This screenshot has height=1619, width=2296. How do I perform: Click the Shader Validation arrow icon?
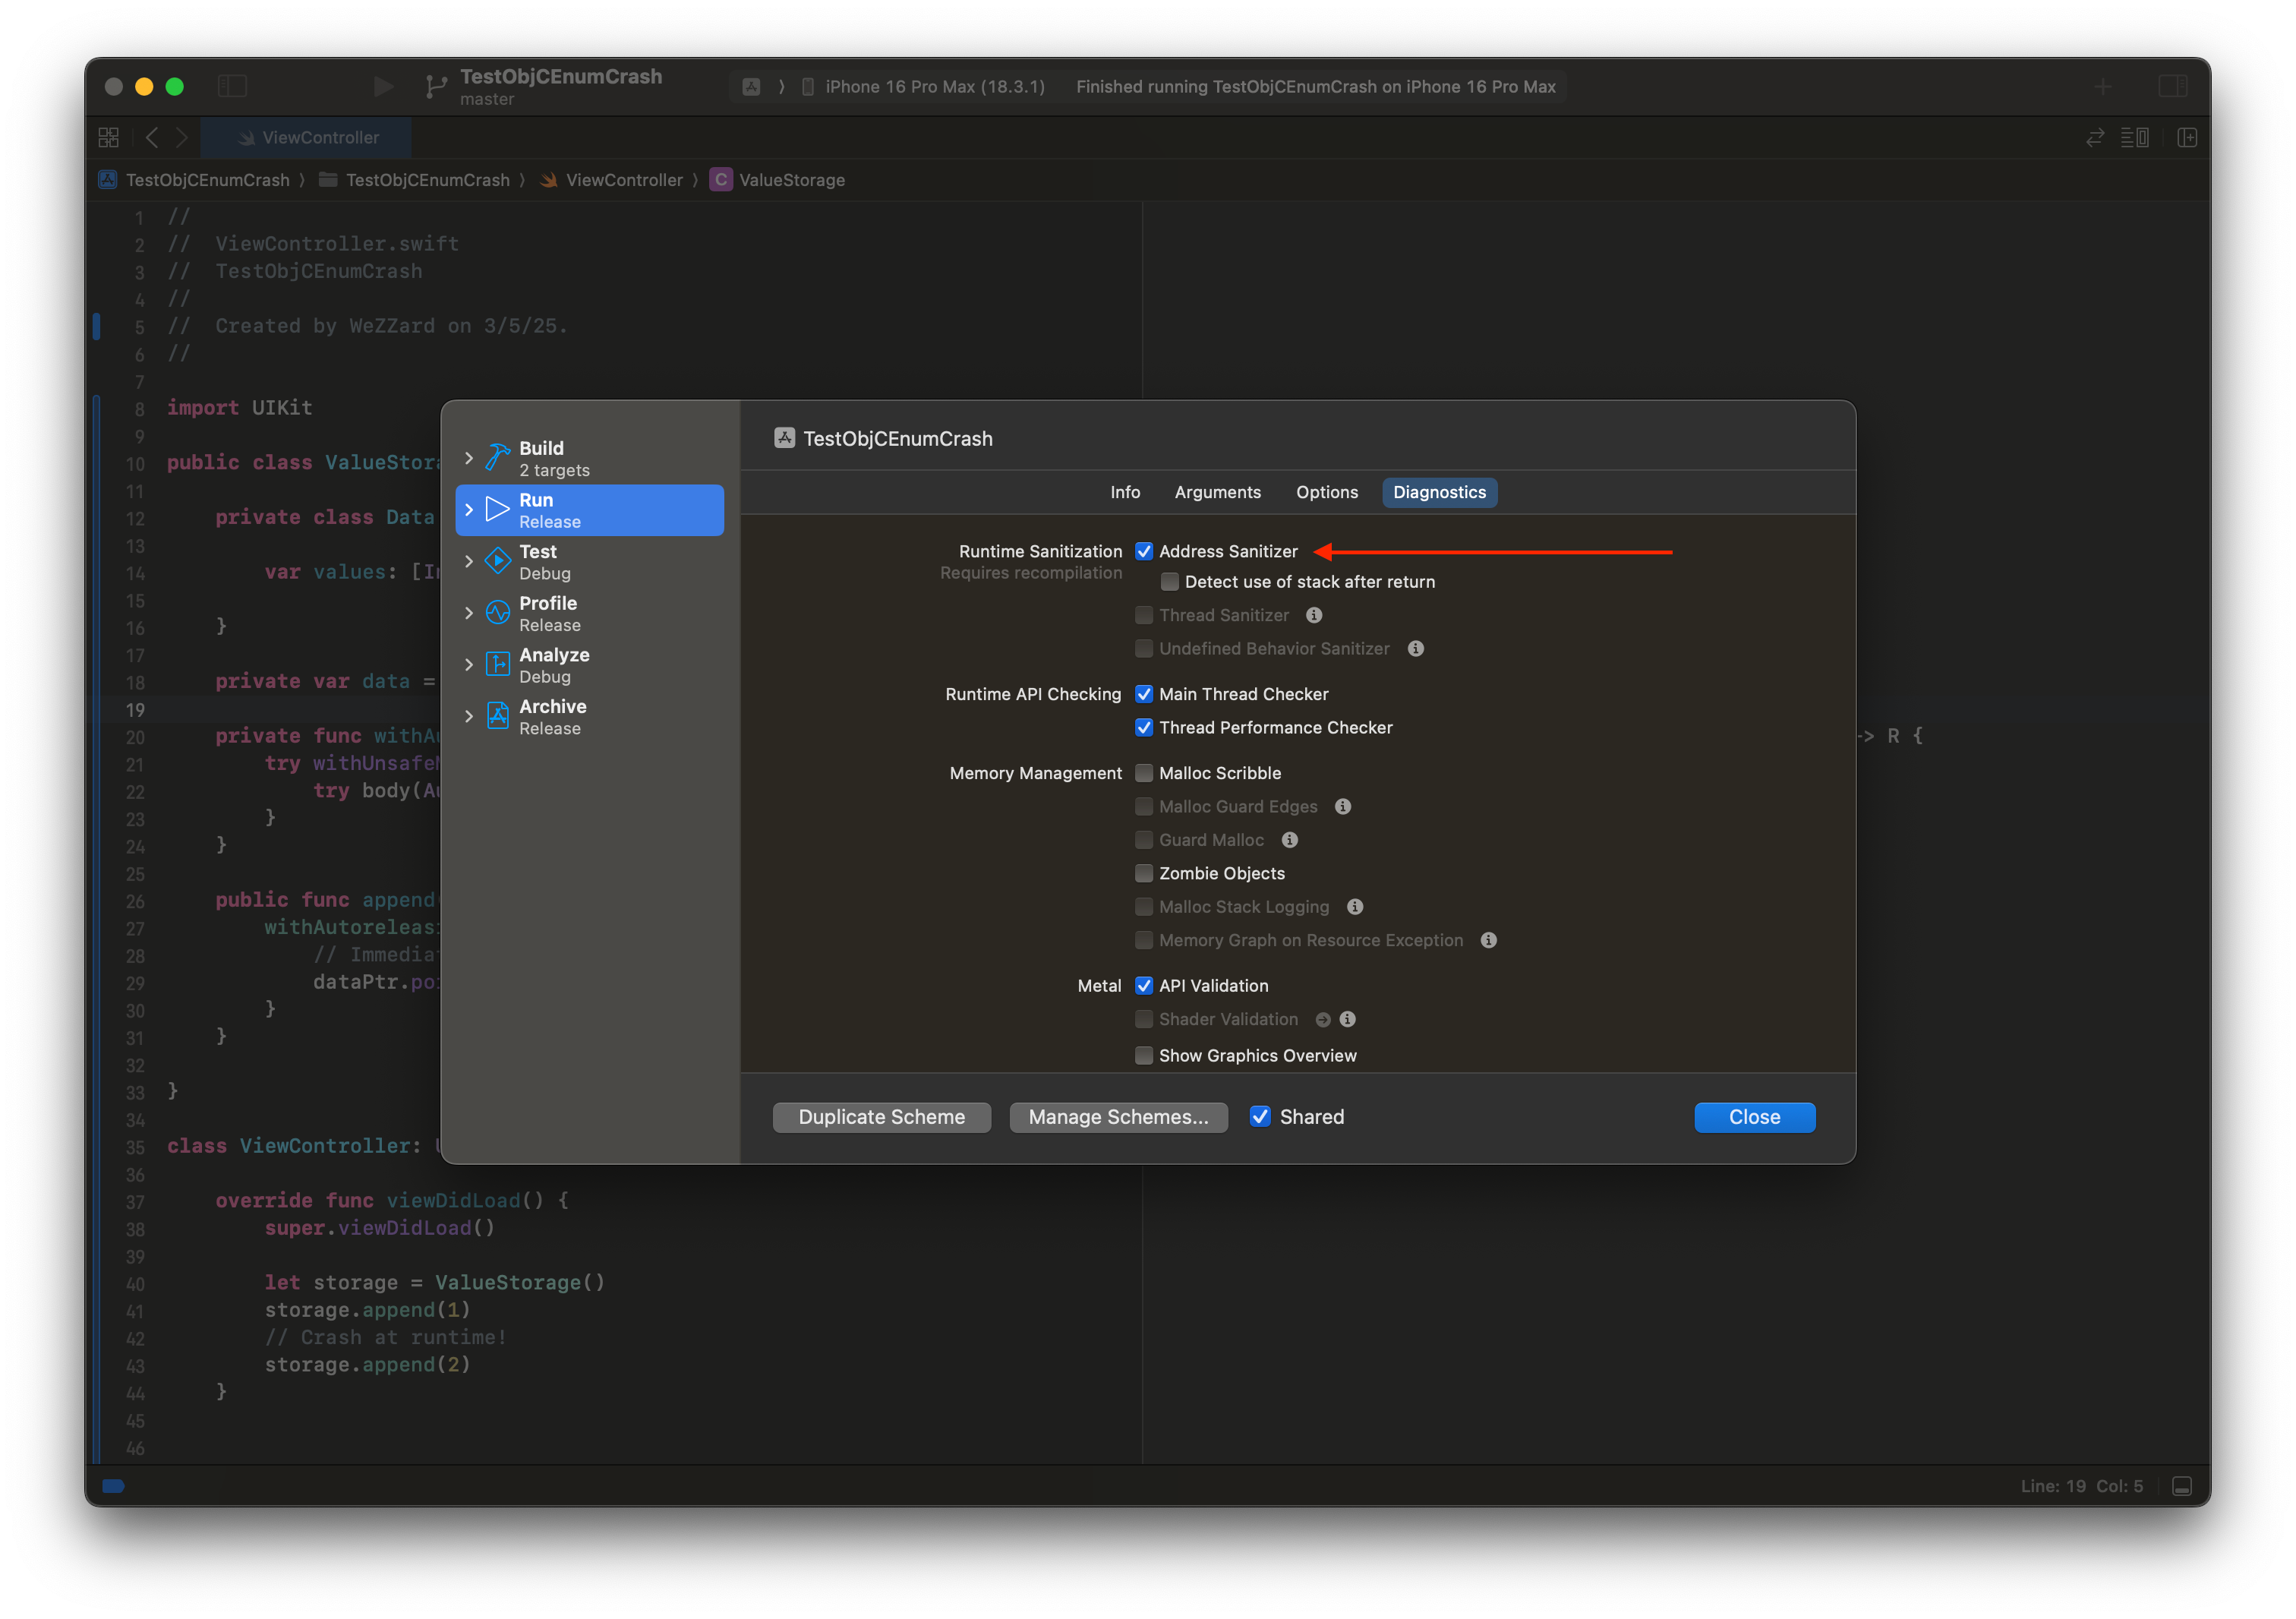[1323, 1019]
